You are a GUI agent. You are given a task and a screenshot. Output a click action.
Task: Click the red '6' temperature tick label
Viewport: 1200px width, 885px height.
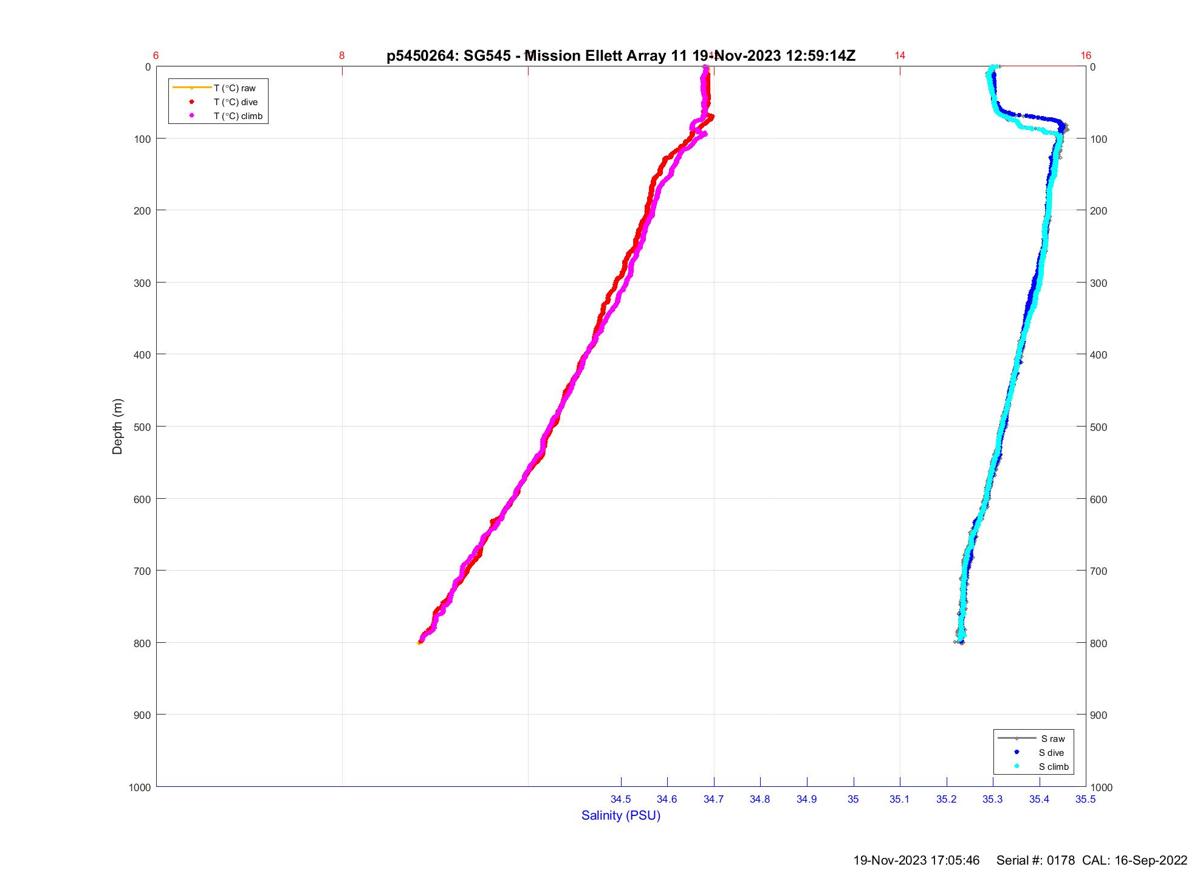pyautogui.click(x=156, y=56)
